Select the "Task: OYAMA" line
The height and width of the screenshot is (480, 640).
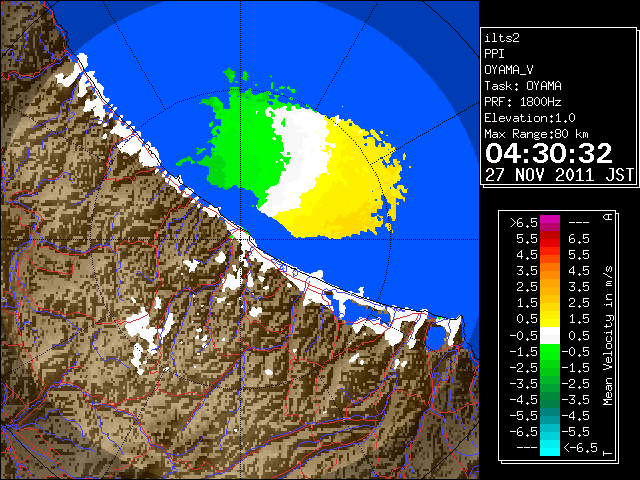pos(523,86)
